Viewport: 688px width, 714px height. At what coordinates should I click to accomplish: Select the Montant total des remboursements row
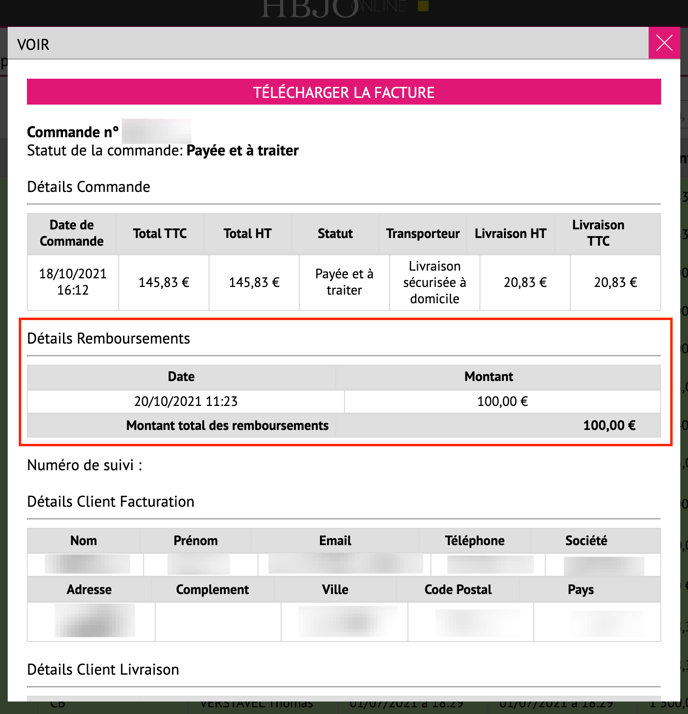coord(343,425)
